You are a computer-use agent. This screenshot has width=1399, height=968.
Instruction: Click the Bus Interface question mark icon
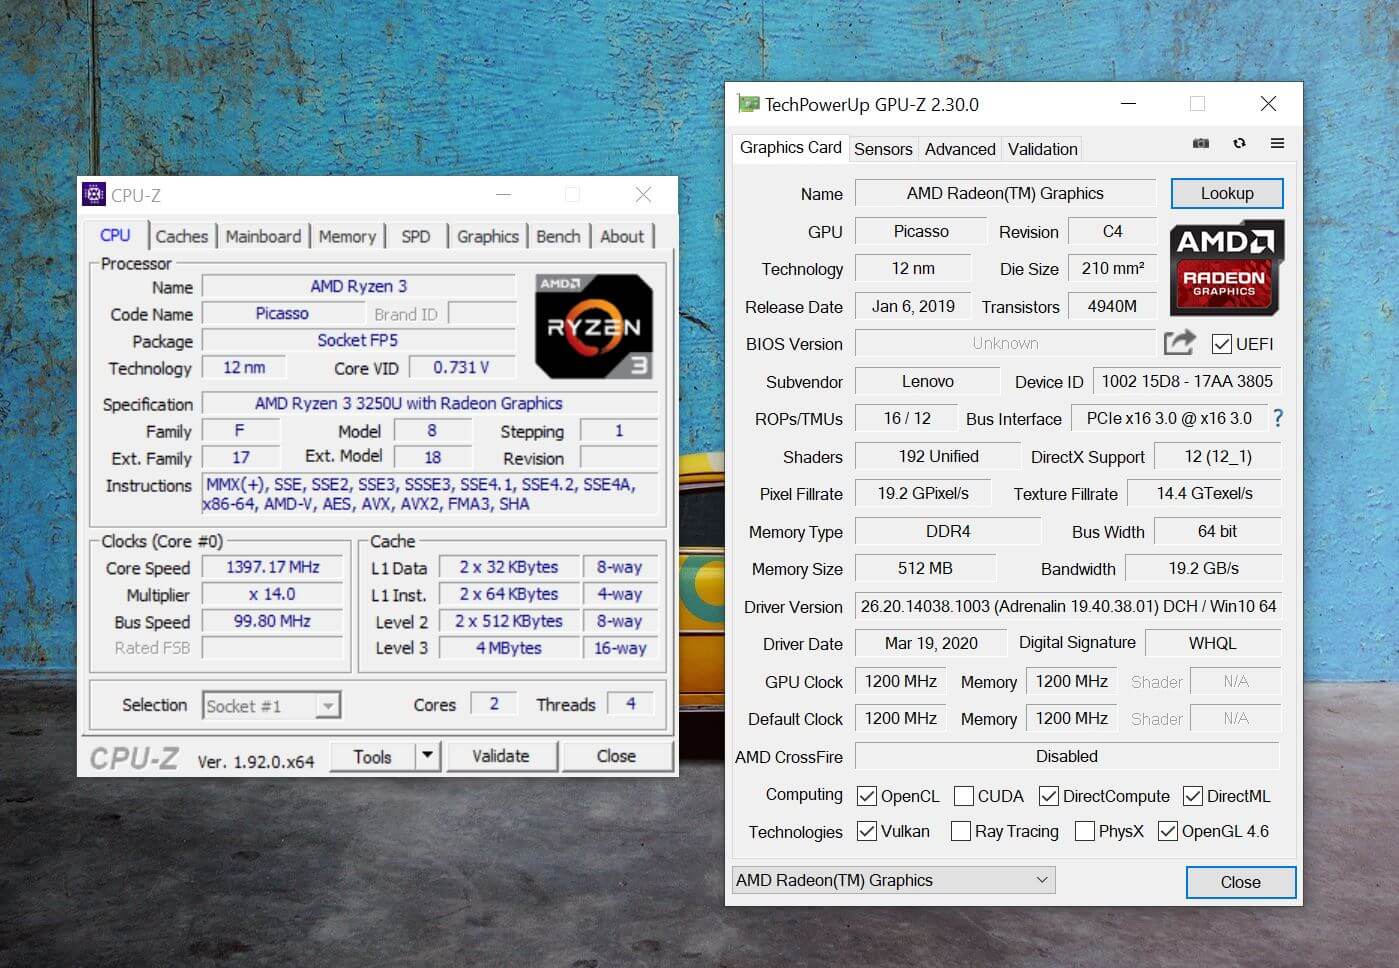click(x=1277, y=418)
